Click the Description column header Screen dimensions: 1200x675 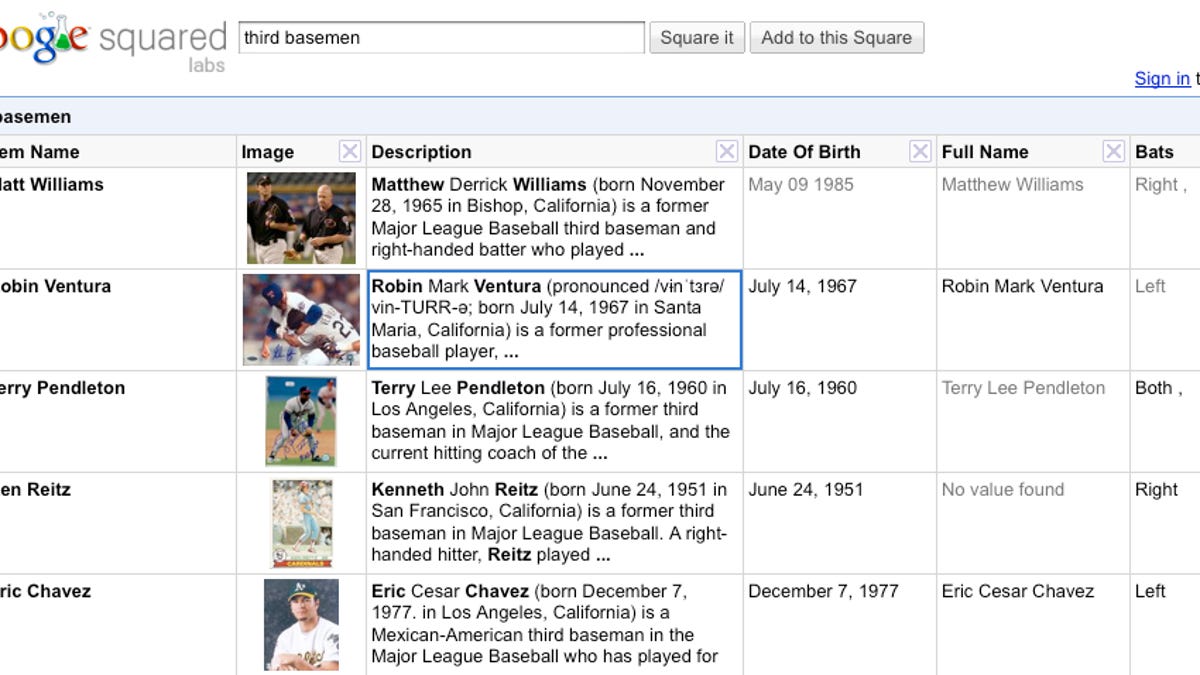click(x=421, y=152)
